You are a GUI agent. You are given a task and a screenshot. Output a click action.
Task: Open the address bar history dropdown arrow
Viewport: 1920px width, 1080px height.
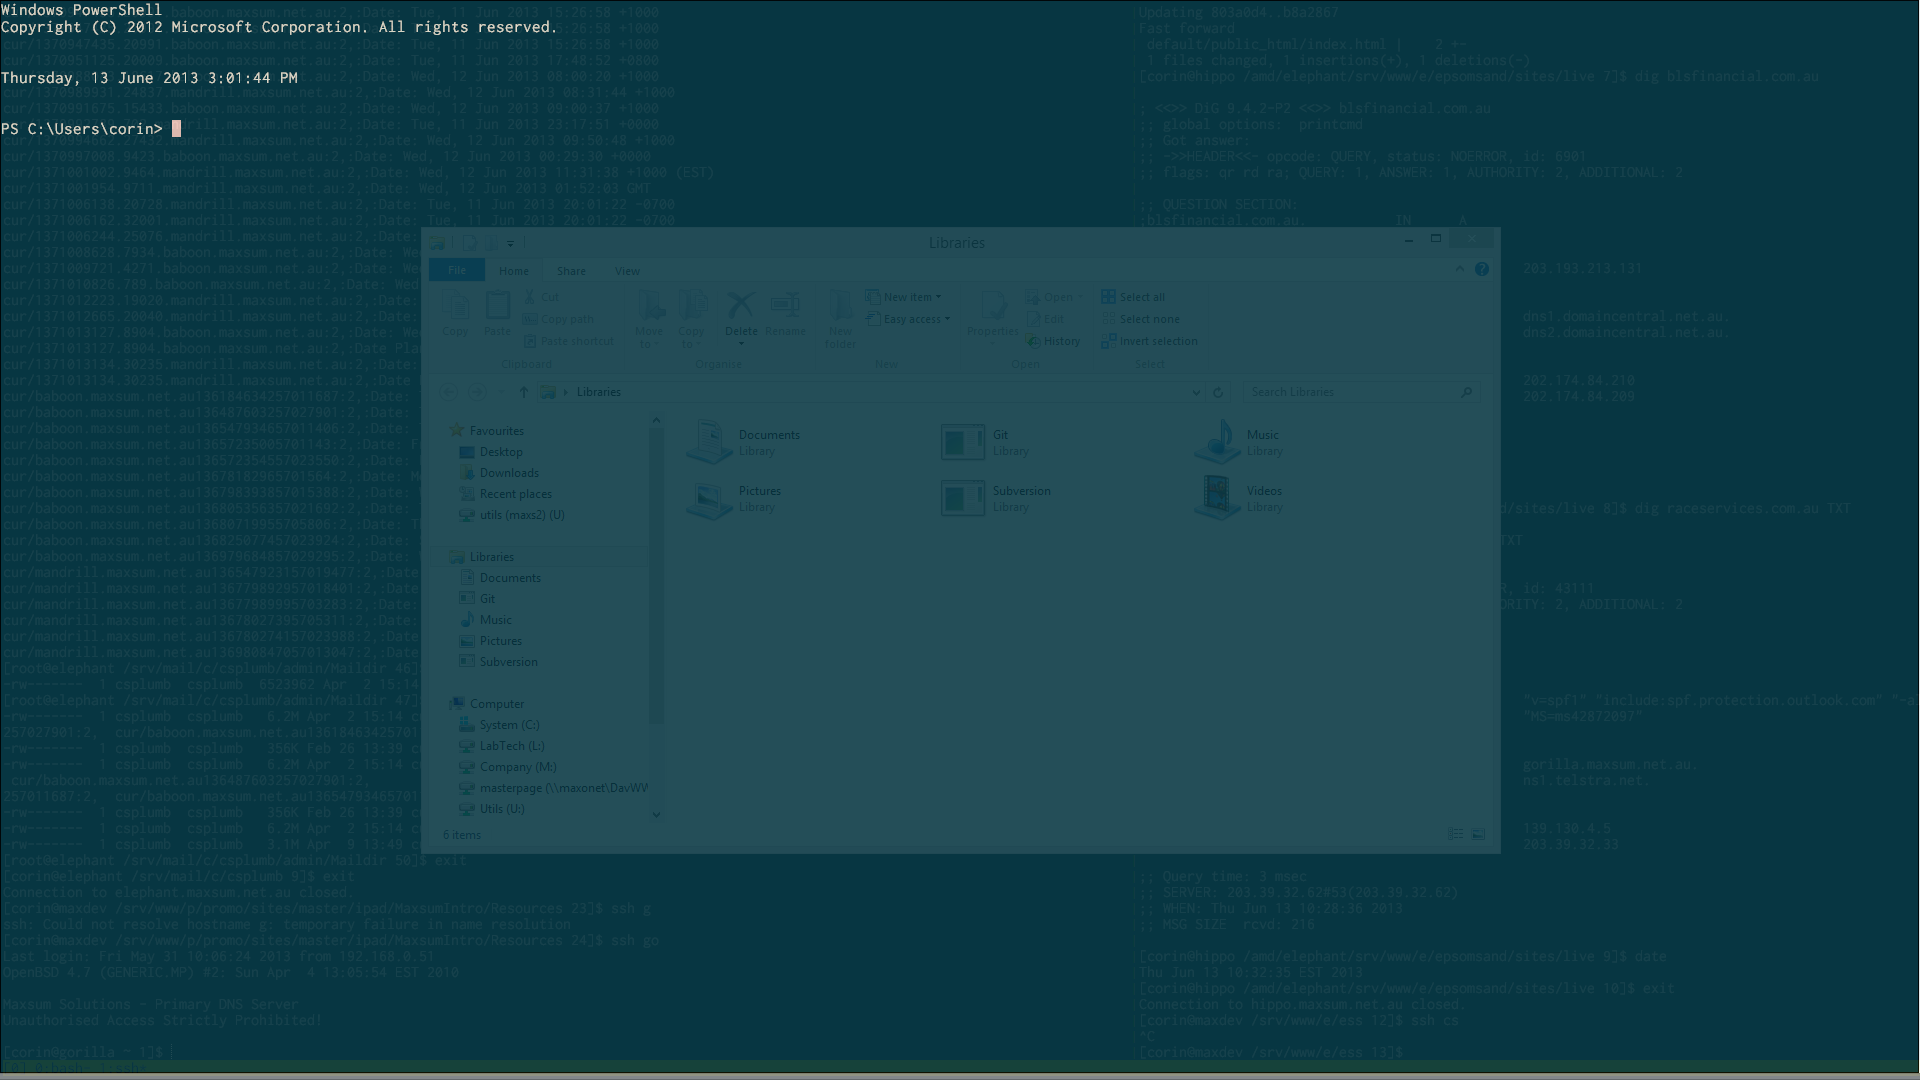point(1196,393)
